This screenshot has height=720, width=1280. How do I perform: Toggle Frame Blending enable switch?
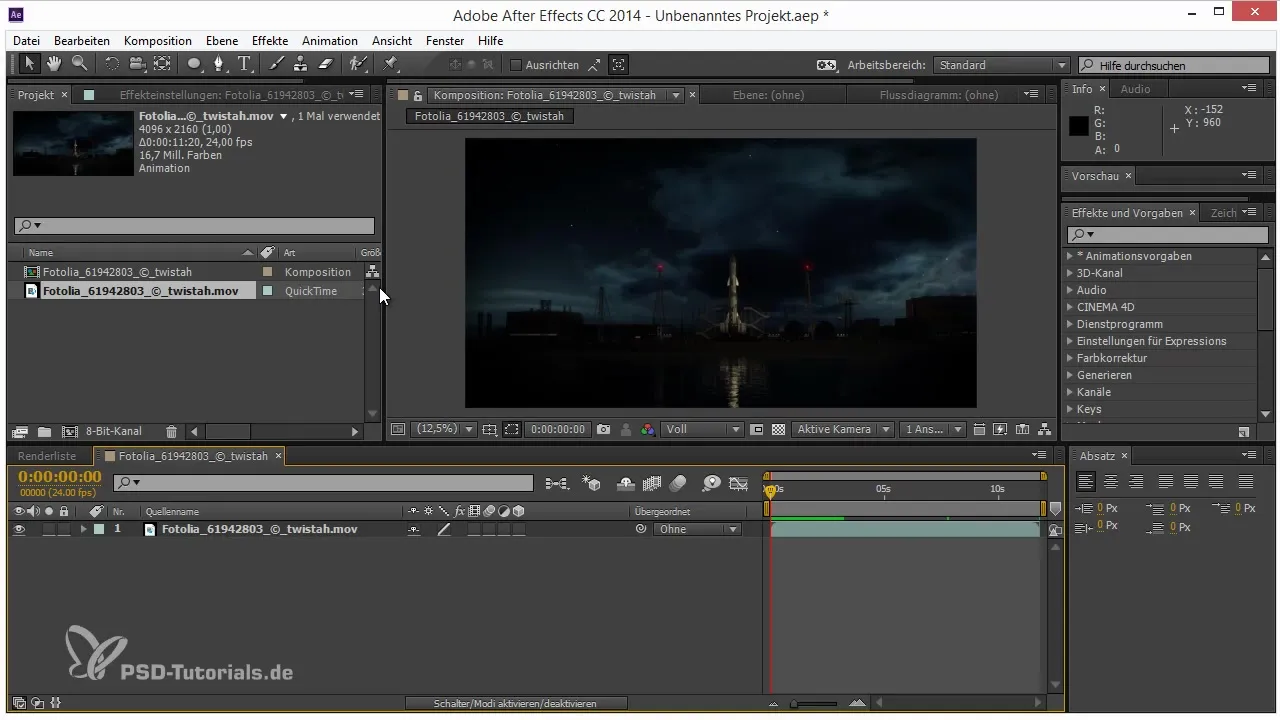point(652,484)
